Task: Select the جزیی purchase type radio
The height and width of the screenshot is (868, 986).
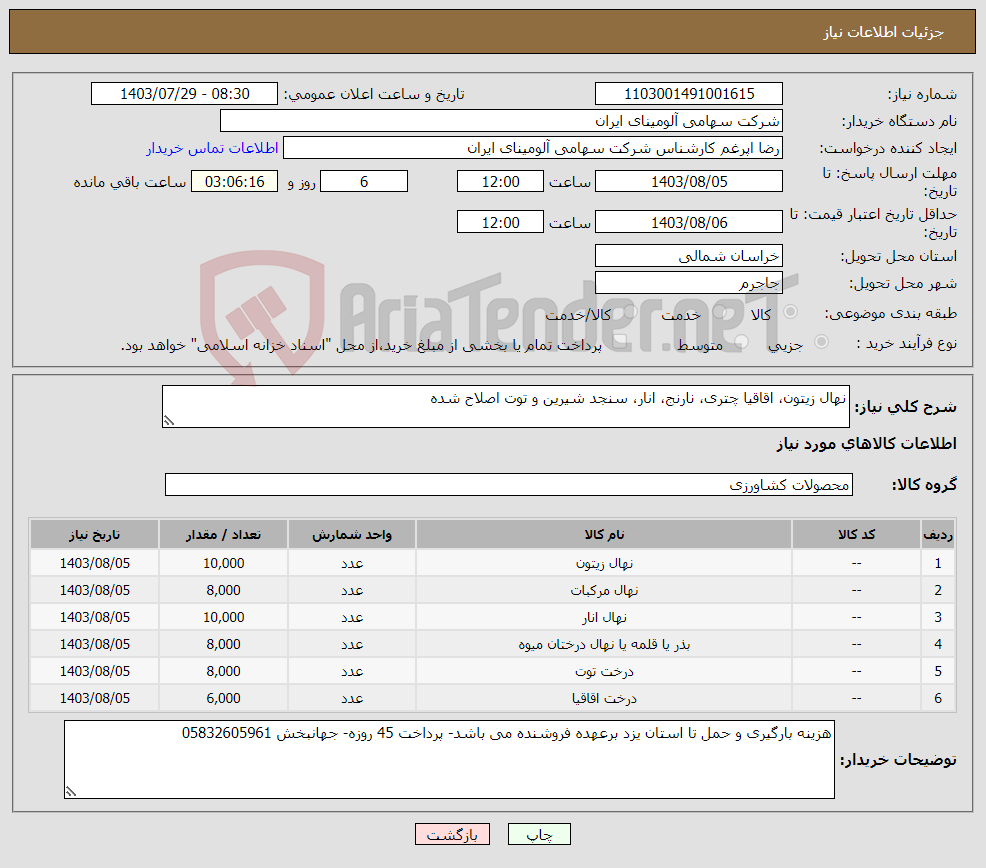Action: (821, 342)
